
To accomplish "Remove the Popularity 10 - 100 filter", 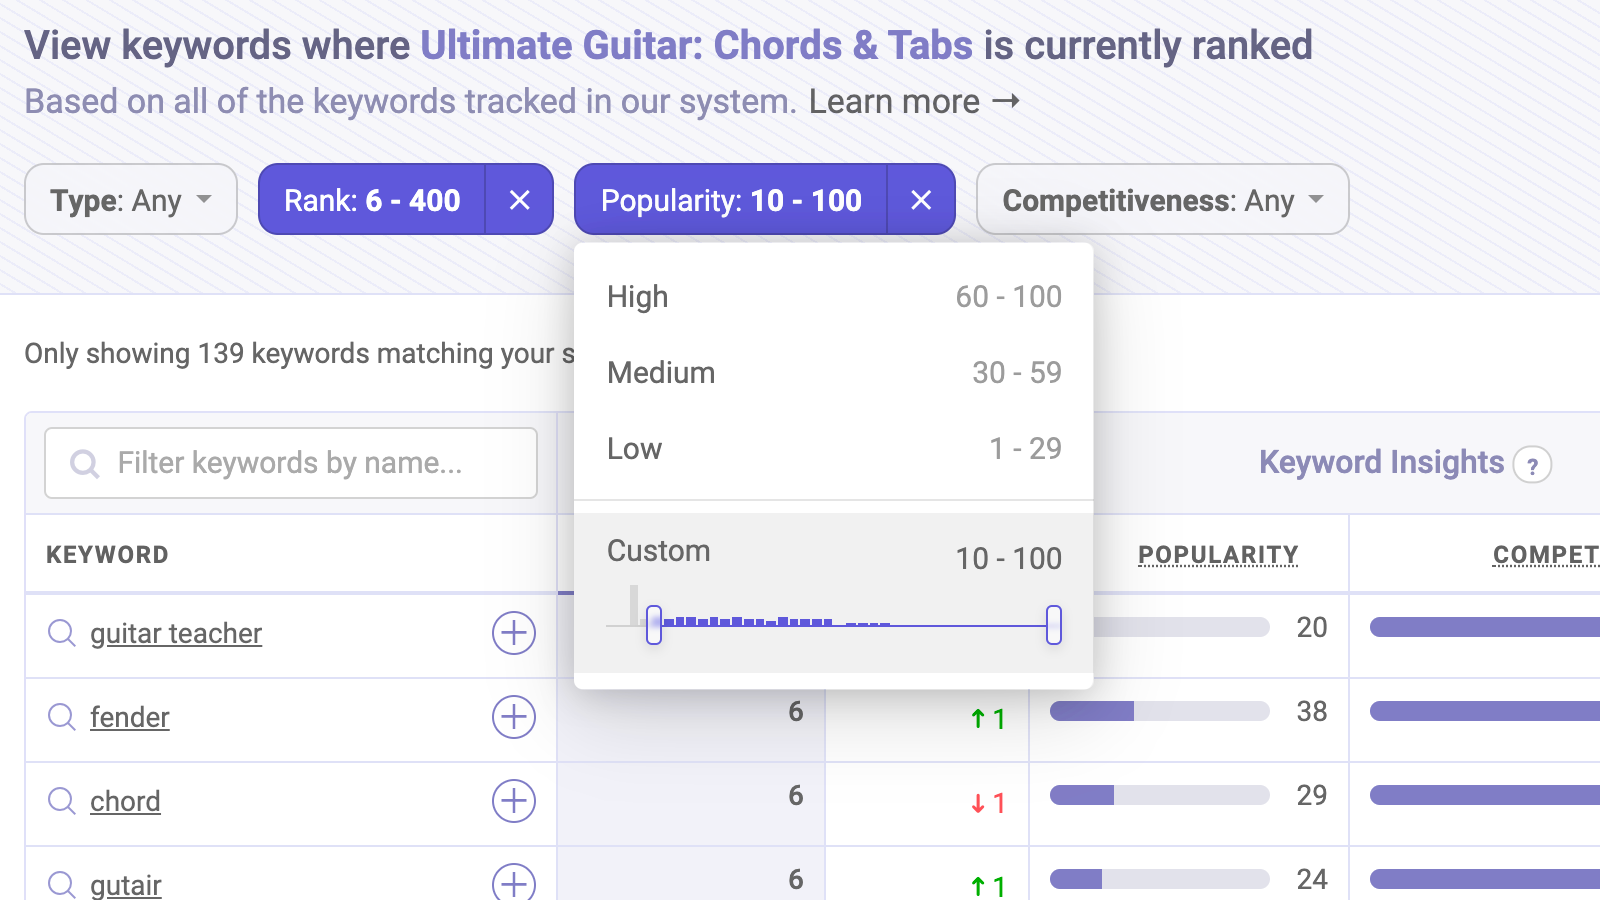I will pyautogui.click(x=921, y=200).
